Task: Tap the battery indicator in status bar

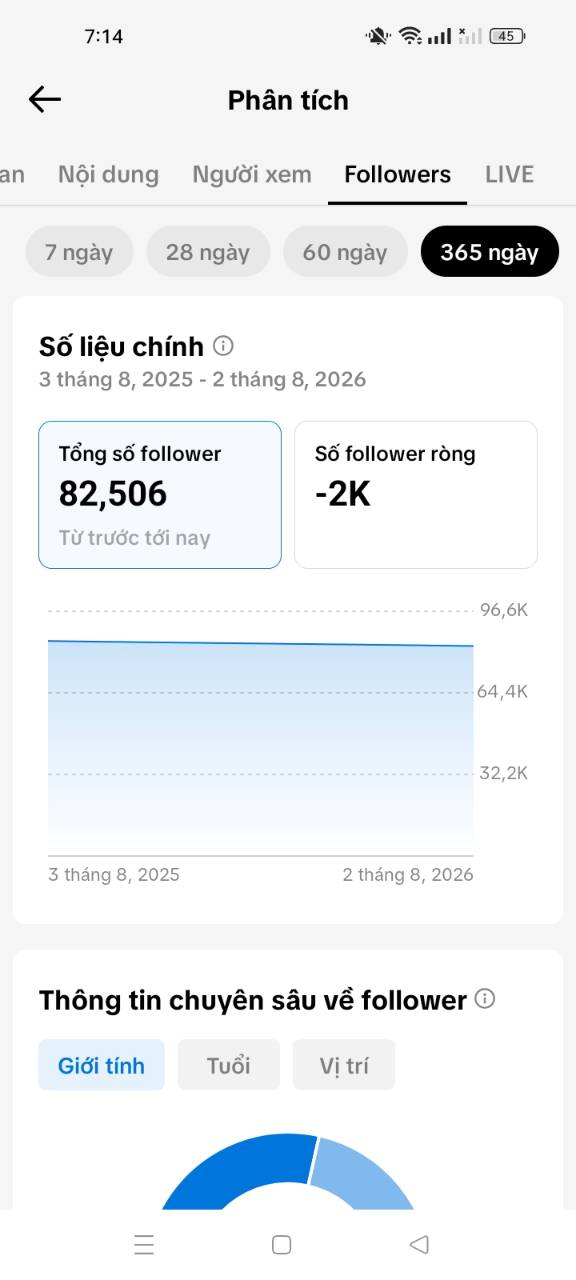Action: click(507, 36)
